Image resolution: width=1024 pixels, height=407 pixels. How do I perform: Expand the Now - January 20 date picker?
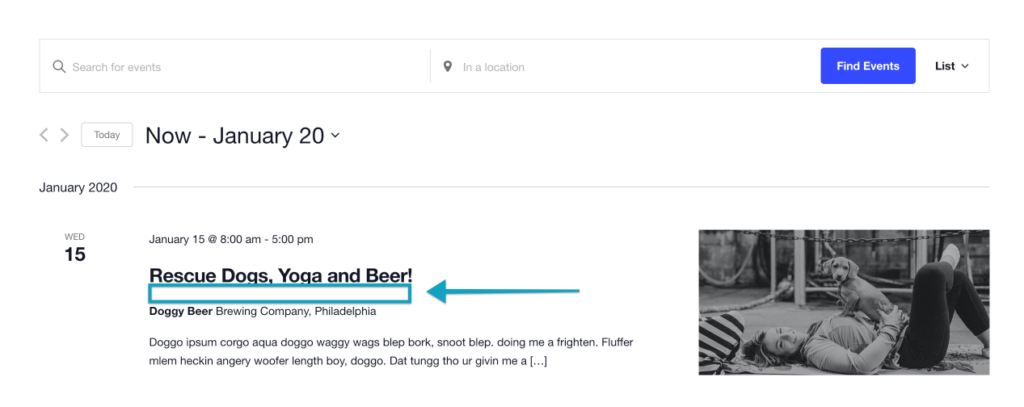click(x=242, y=135)
